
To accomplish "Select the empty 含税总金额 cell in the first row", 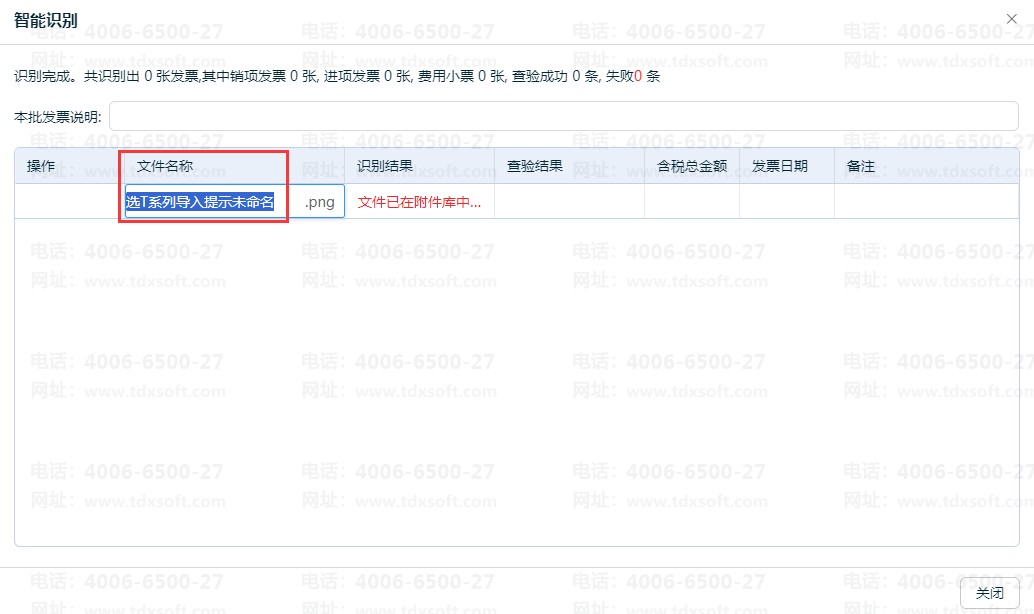I will [692, 201].
